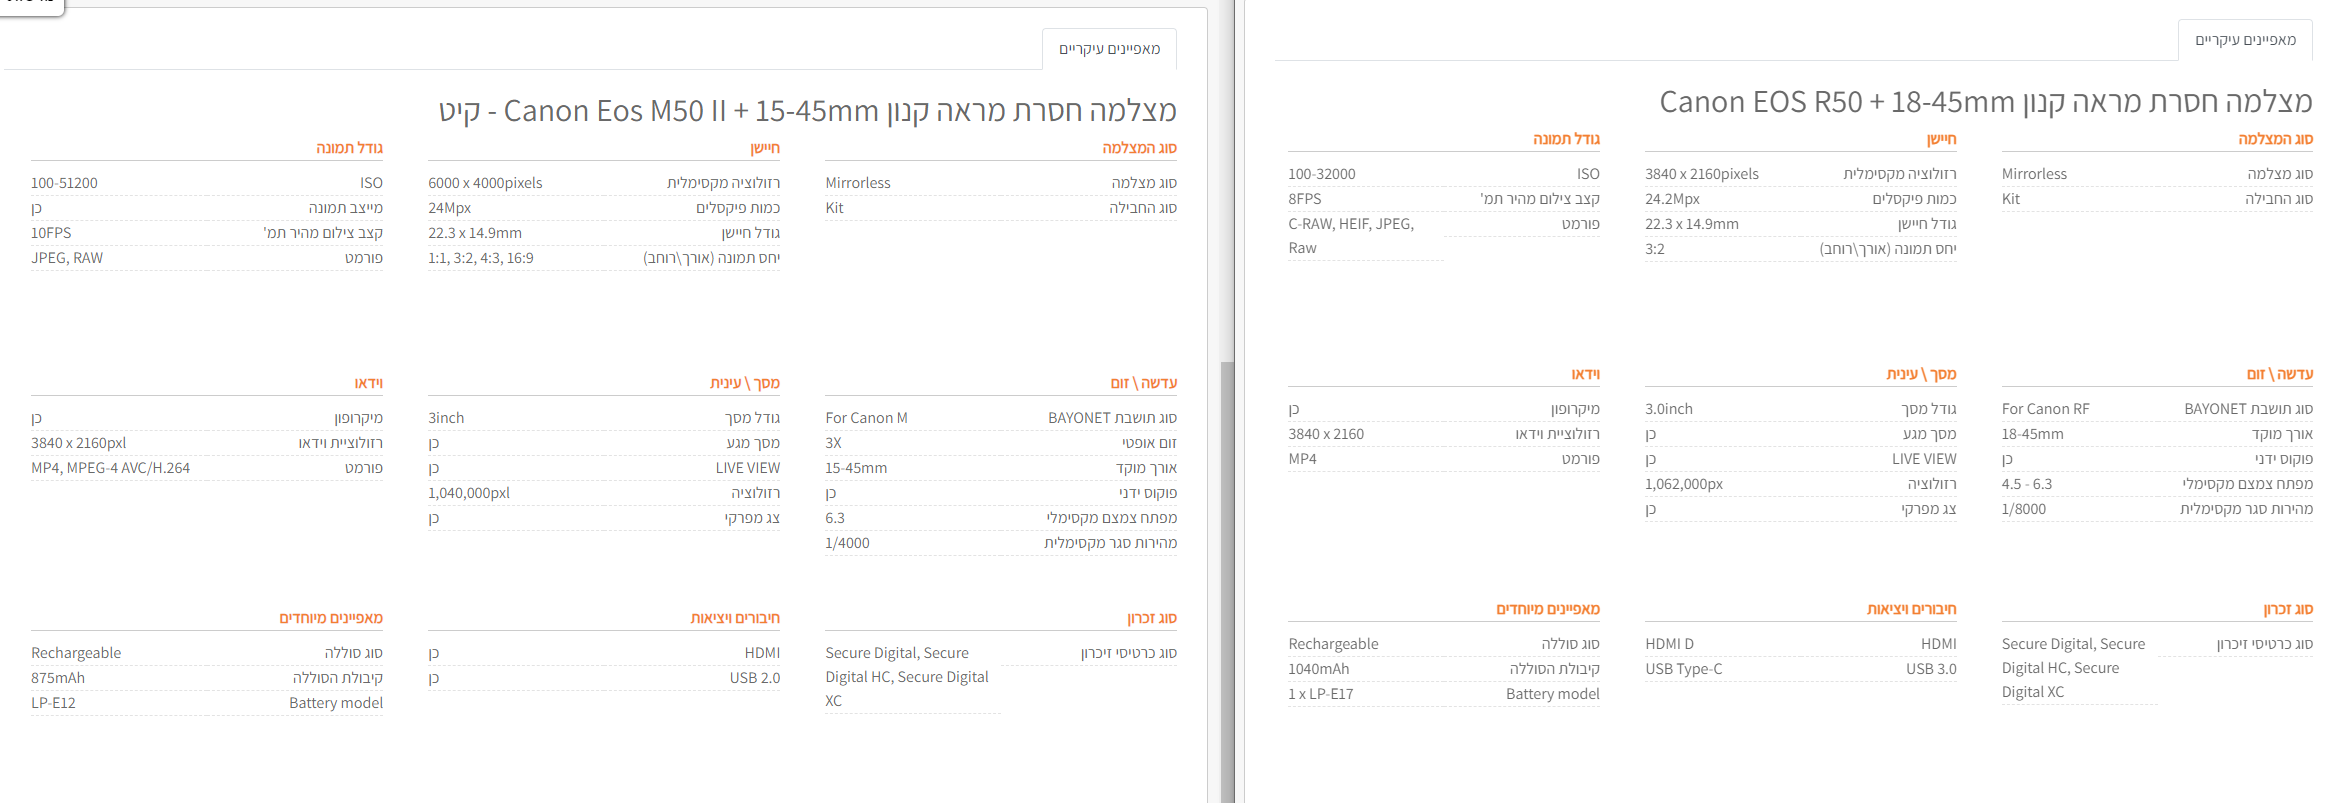Click the '3840 x 2160pxl' video resolution value
The image size is (2340, 803).
click(78, 443)
